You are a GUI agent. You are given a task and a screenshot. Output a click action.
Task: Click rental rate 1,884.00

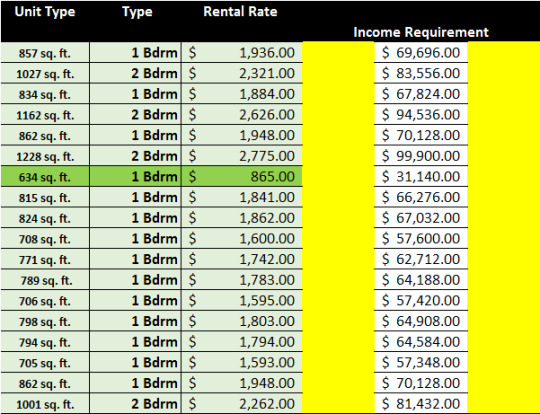click(242, 94)
